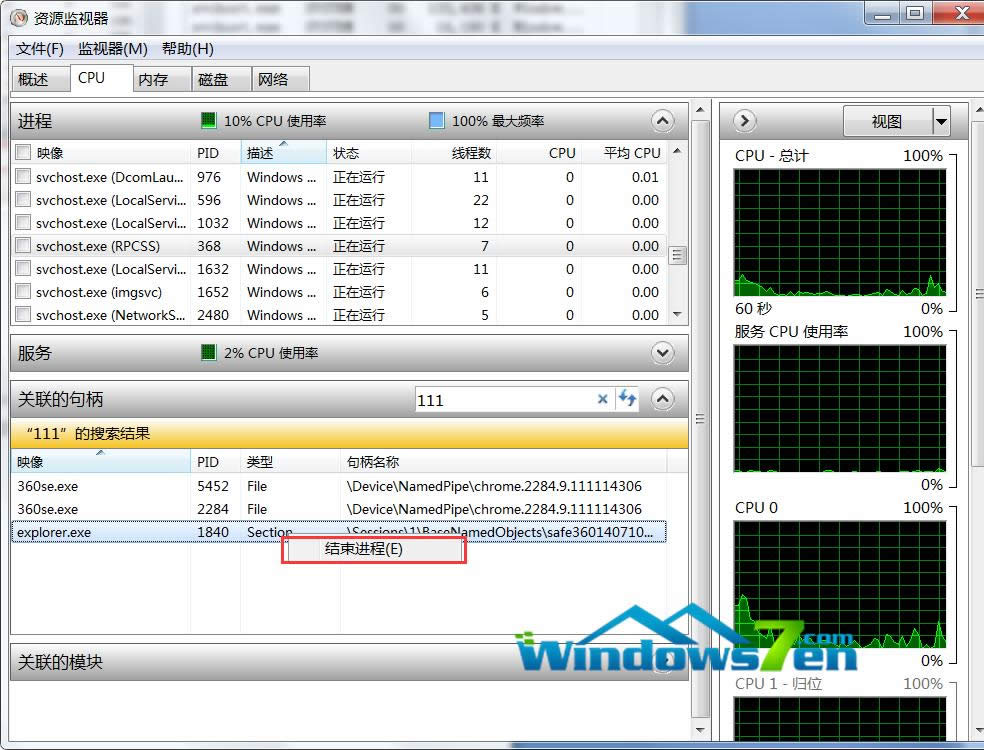Clear the handle search text with X icon

pyautogui.click(x=602, y=399)
